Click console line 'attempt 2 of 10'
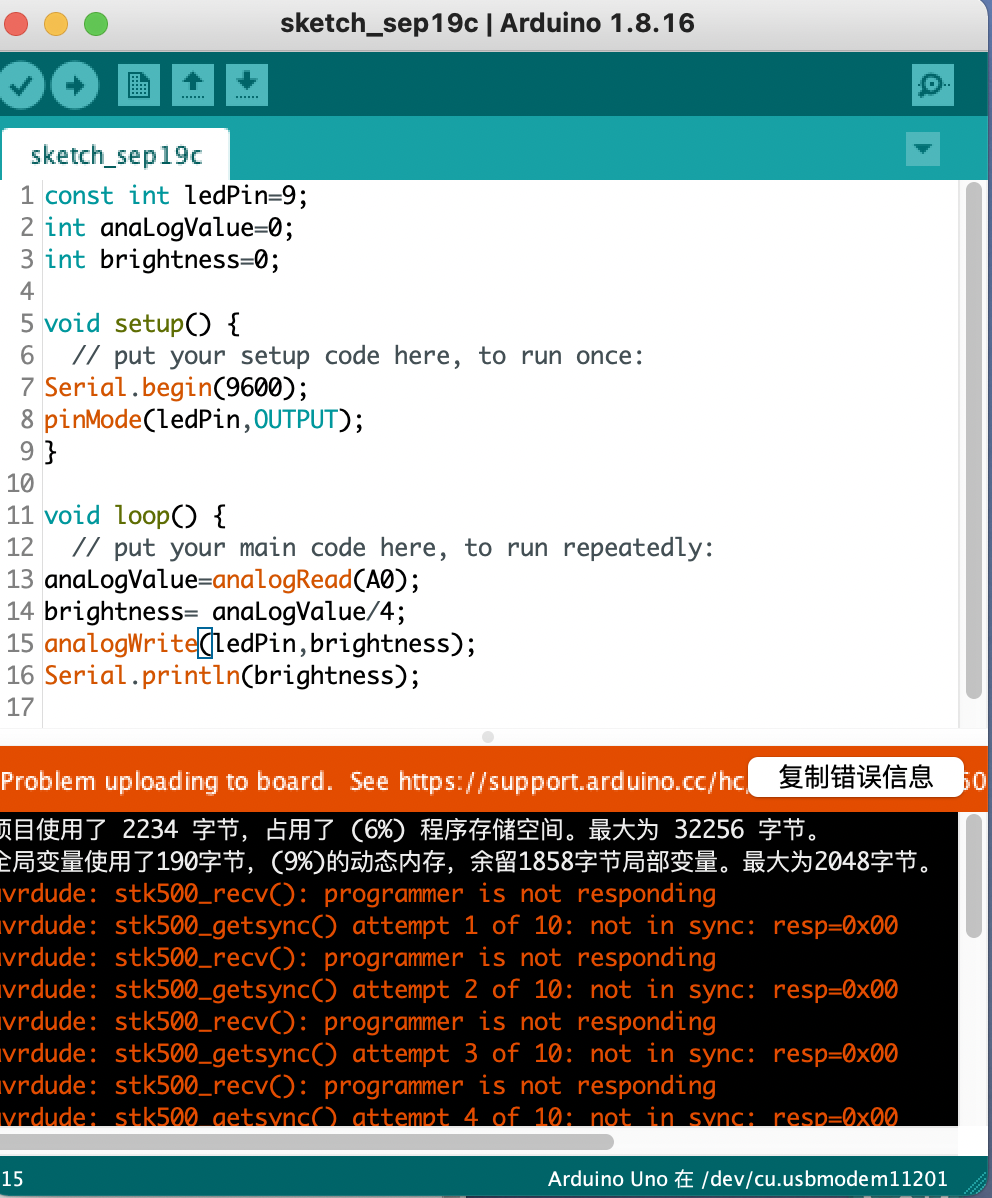The width and height of the screenshot is (992, 1198). (x=449, y=990)
